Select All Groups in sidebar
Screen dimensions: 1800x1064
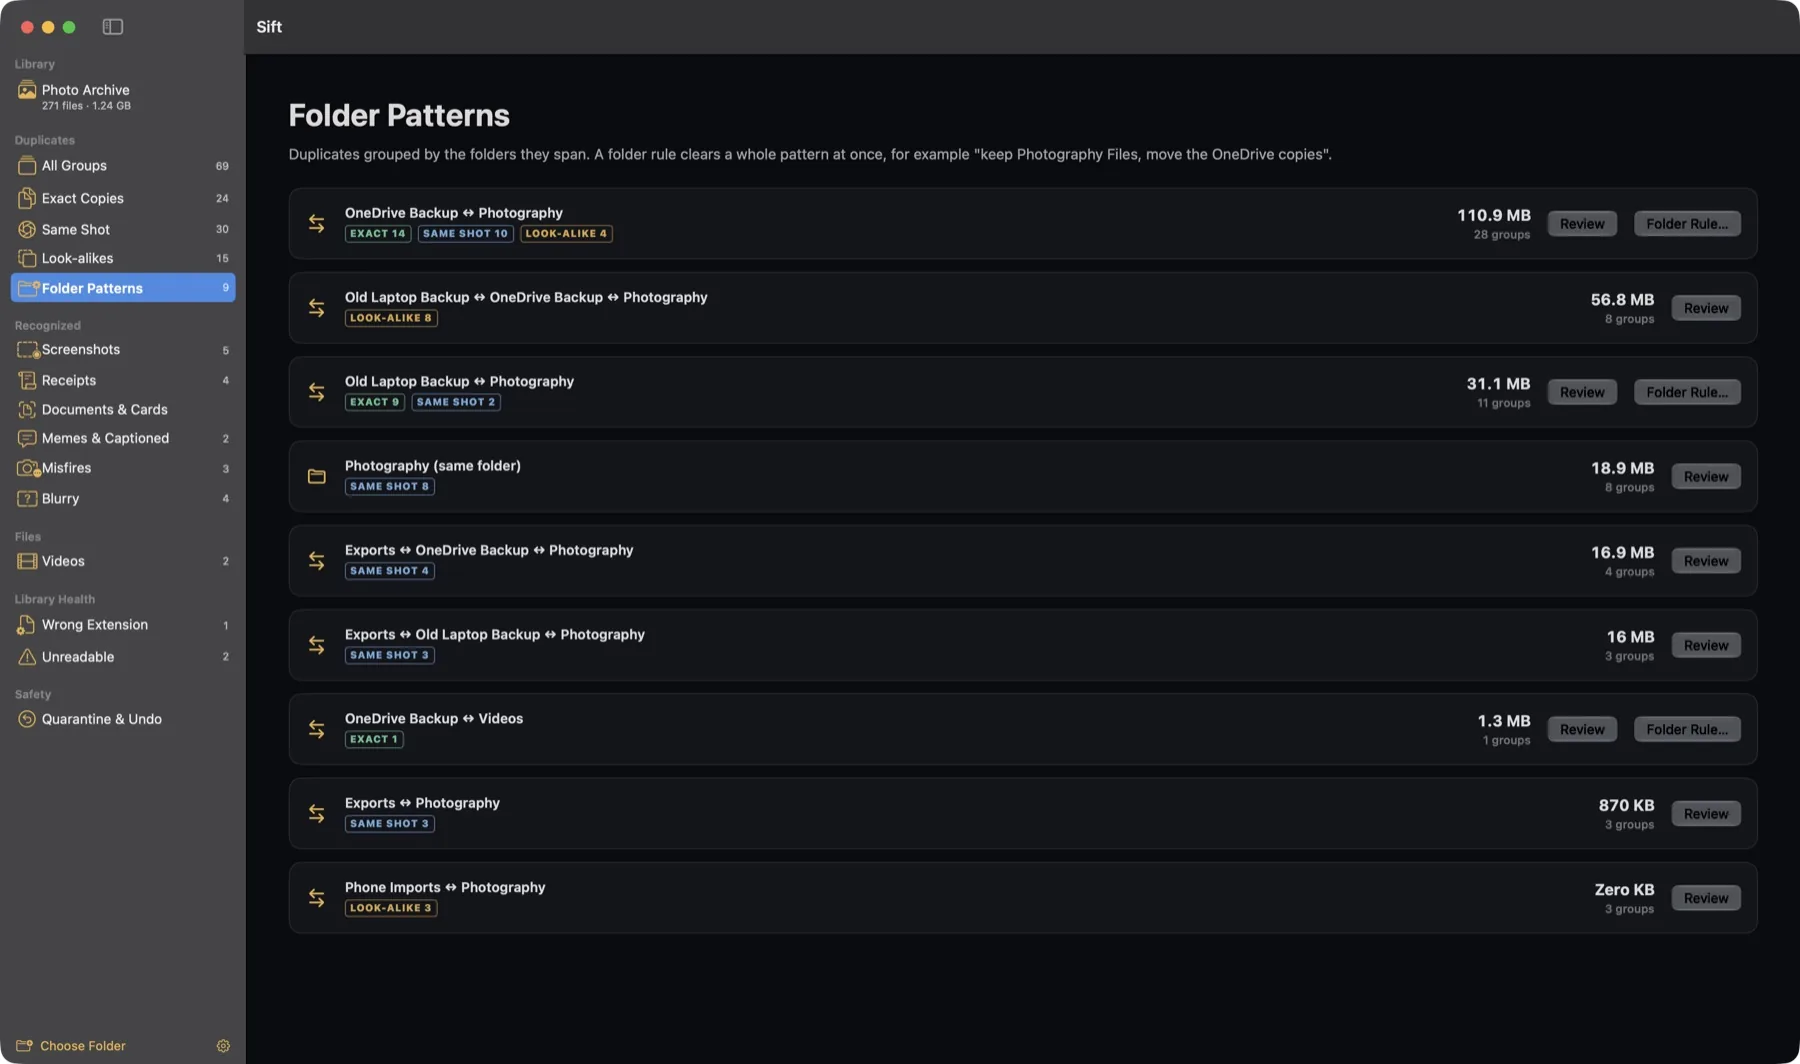coord(123,166)
